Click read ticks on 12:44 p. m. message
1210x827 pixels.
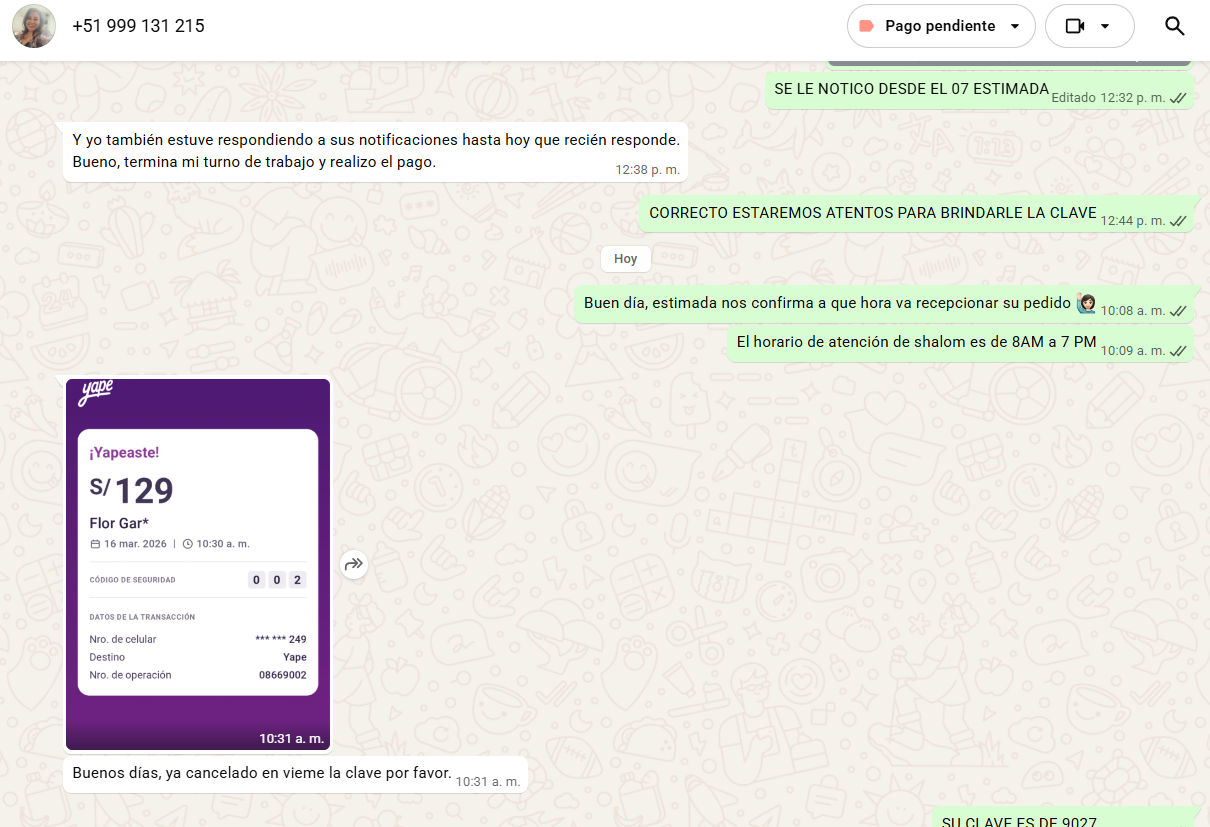[1178, 221]
